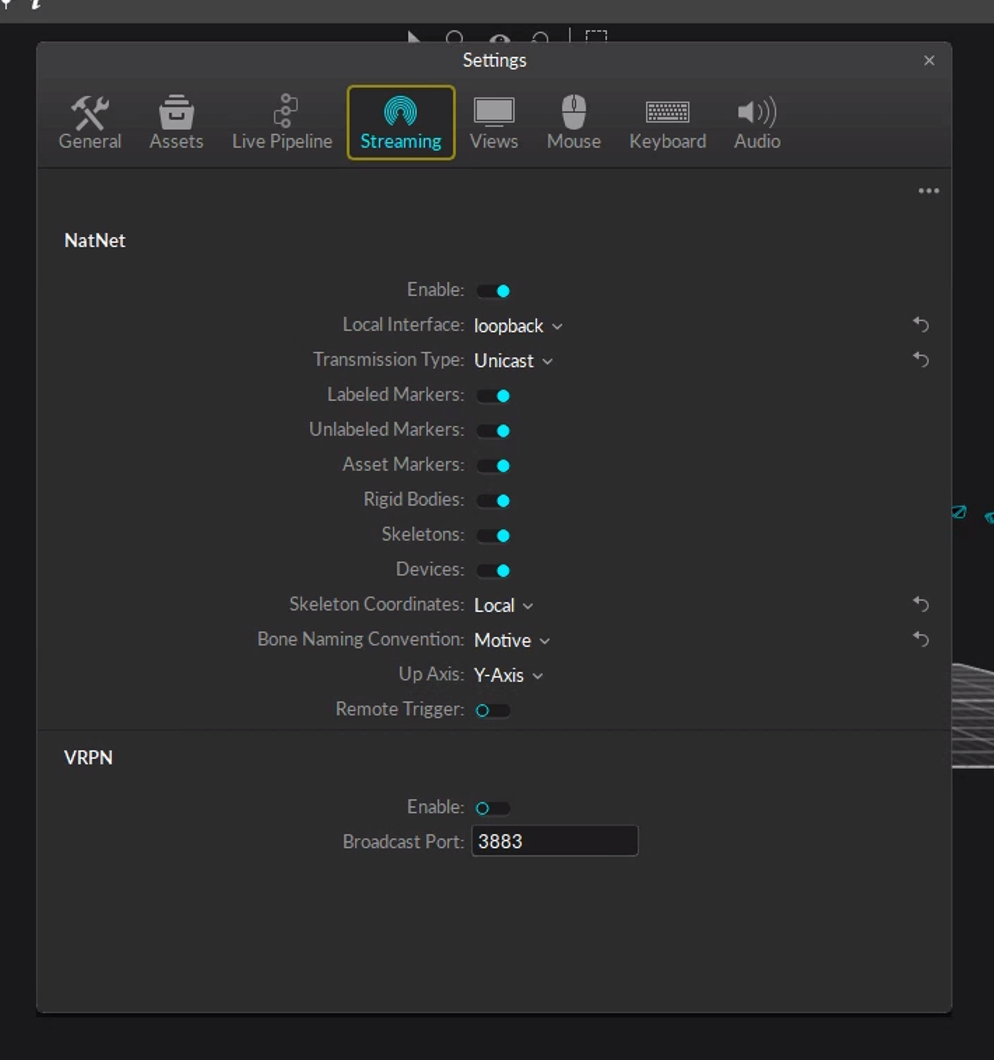Reset Local Interface to default
Screen dimensions: 994x1060
point(921,324)
